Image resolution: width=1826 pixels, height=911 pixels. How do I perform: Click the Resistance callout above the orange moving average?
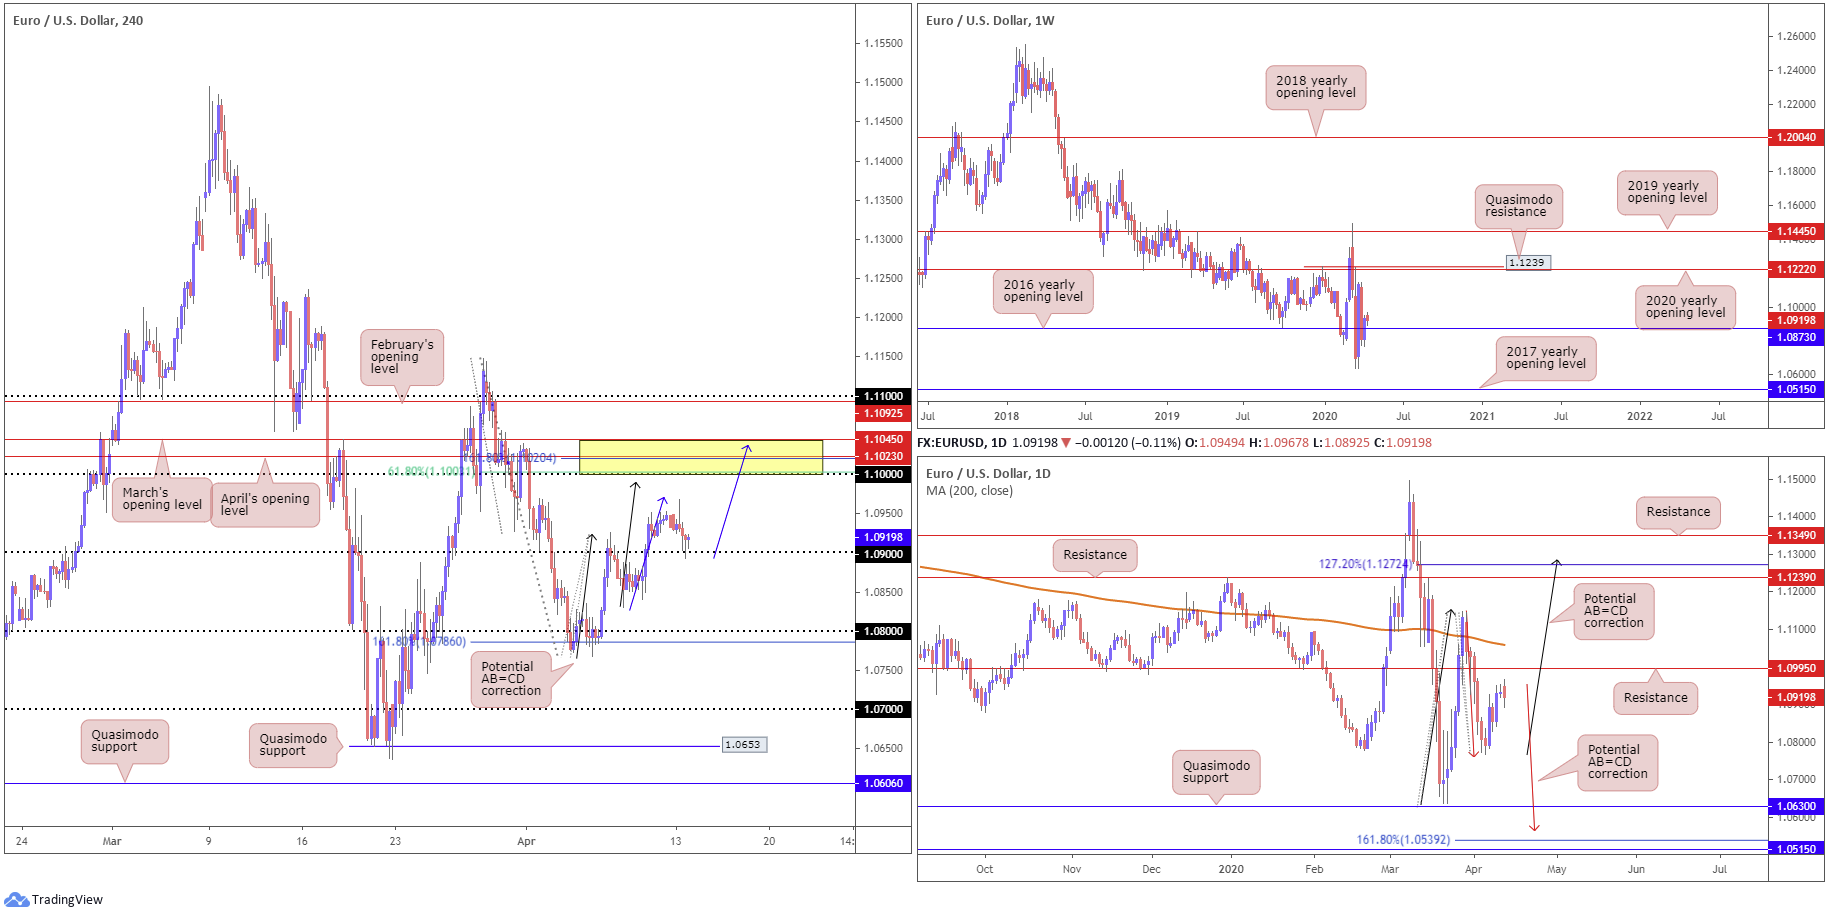pyautogui.click(x=1095, y=555)
